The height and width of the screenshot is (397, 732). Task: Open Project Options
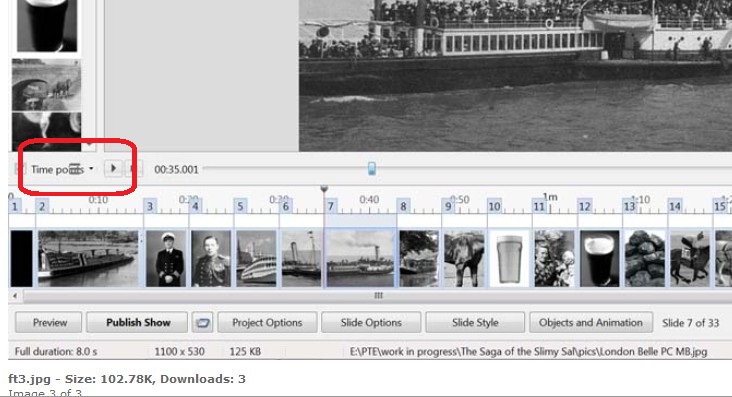click(x=267, y=322)
